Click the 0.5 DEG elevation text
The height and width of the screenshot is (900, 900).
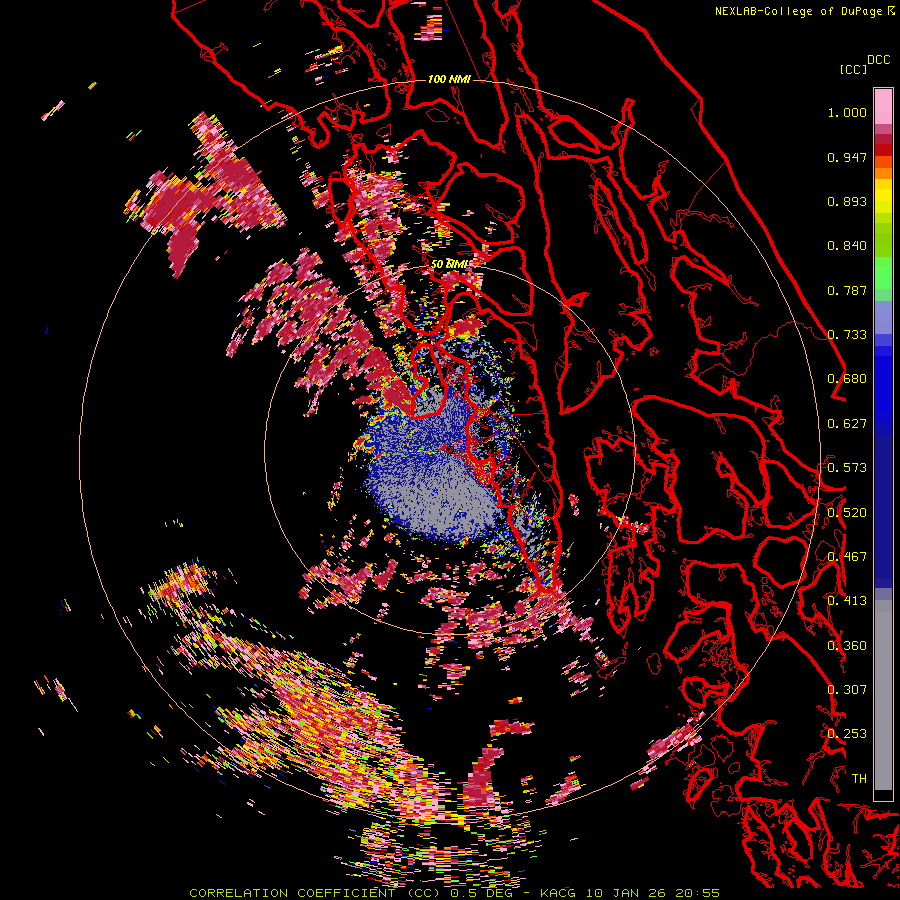[x=480, y=893]
